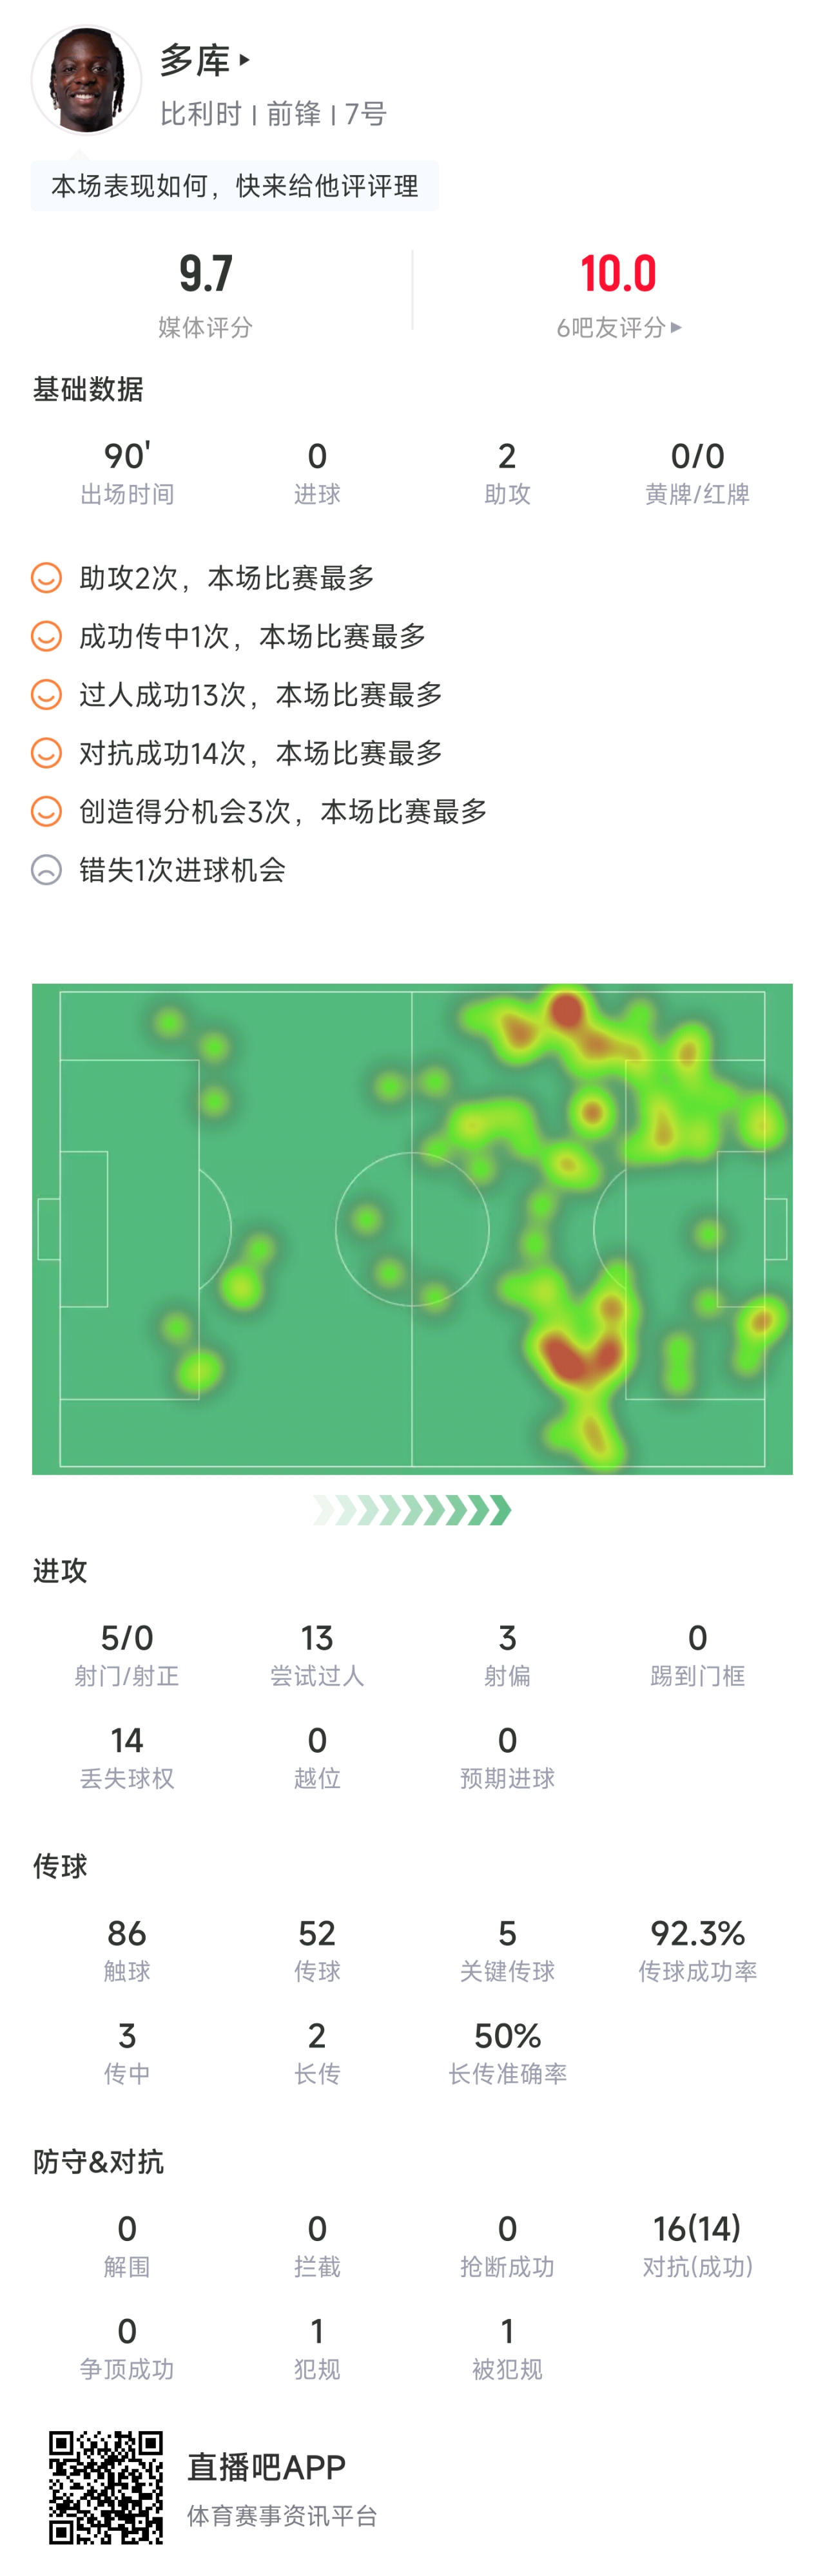Tap the smiley icon beside 过人成功13次
Screen dimensions: 825x2576
click(x=46, y=694)
